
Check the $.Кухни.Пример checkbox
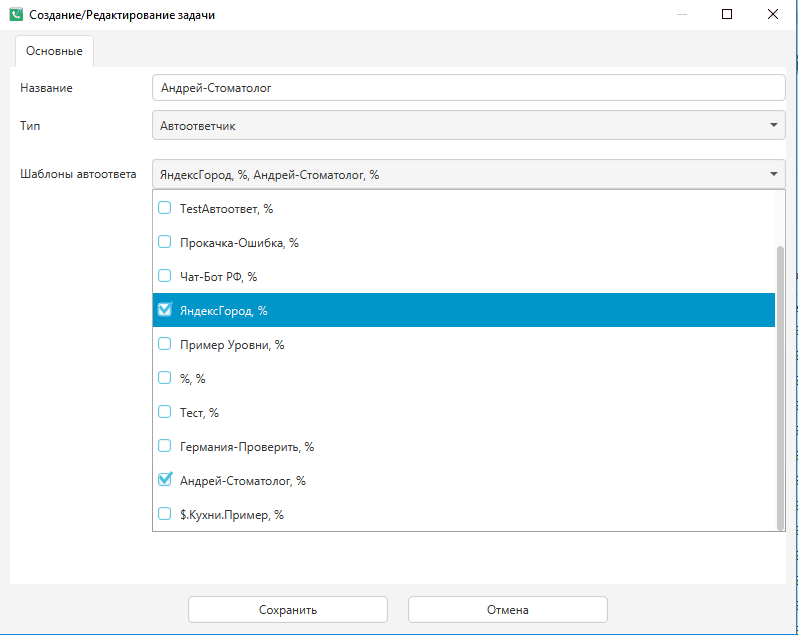coord(164,514)
